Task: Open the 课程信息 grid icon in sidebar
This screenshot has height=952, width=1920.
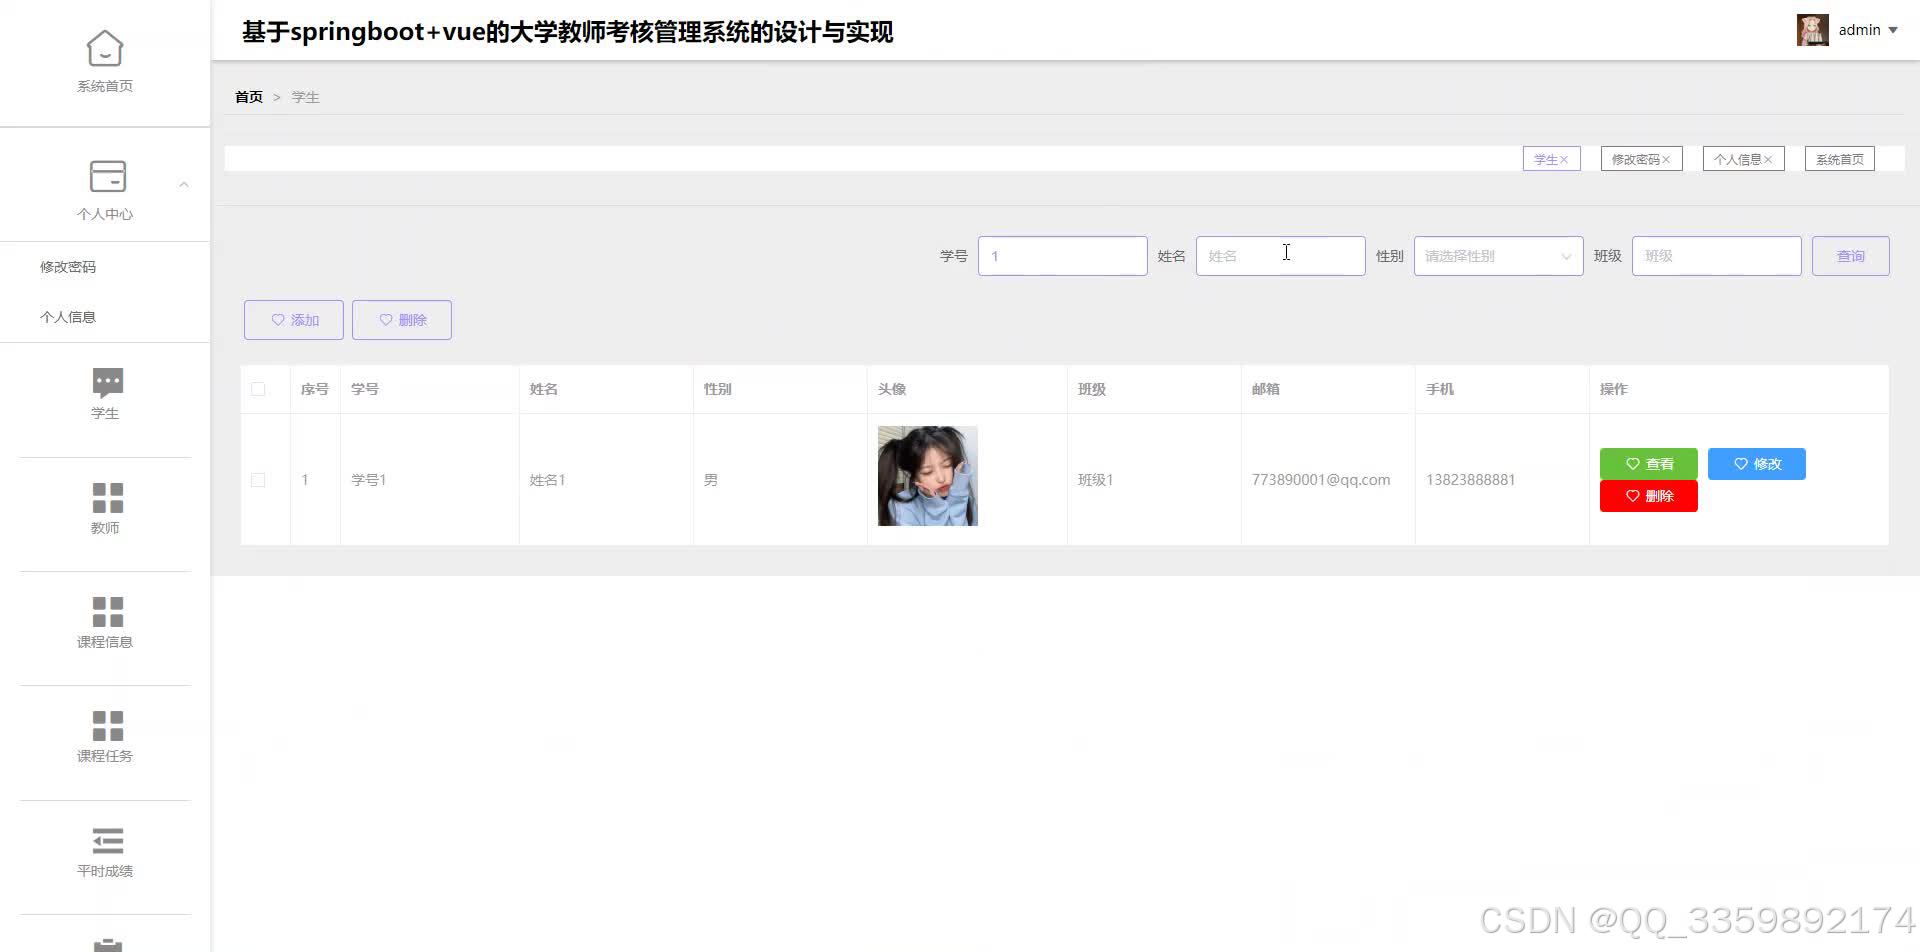Action: coord(108,612)
